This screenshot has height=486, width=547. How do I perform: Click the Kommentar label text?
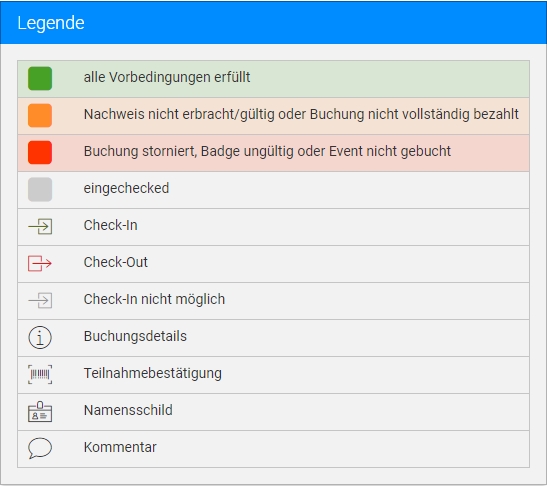click(x=120, y=447)
